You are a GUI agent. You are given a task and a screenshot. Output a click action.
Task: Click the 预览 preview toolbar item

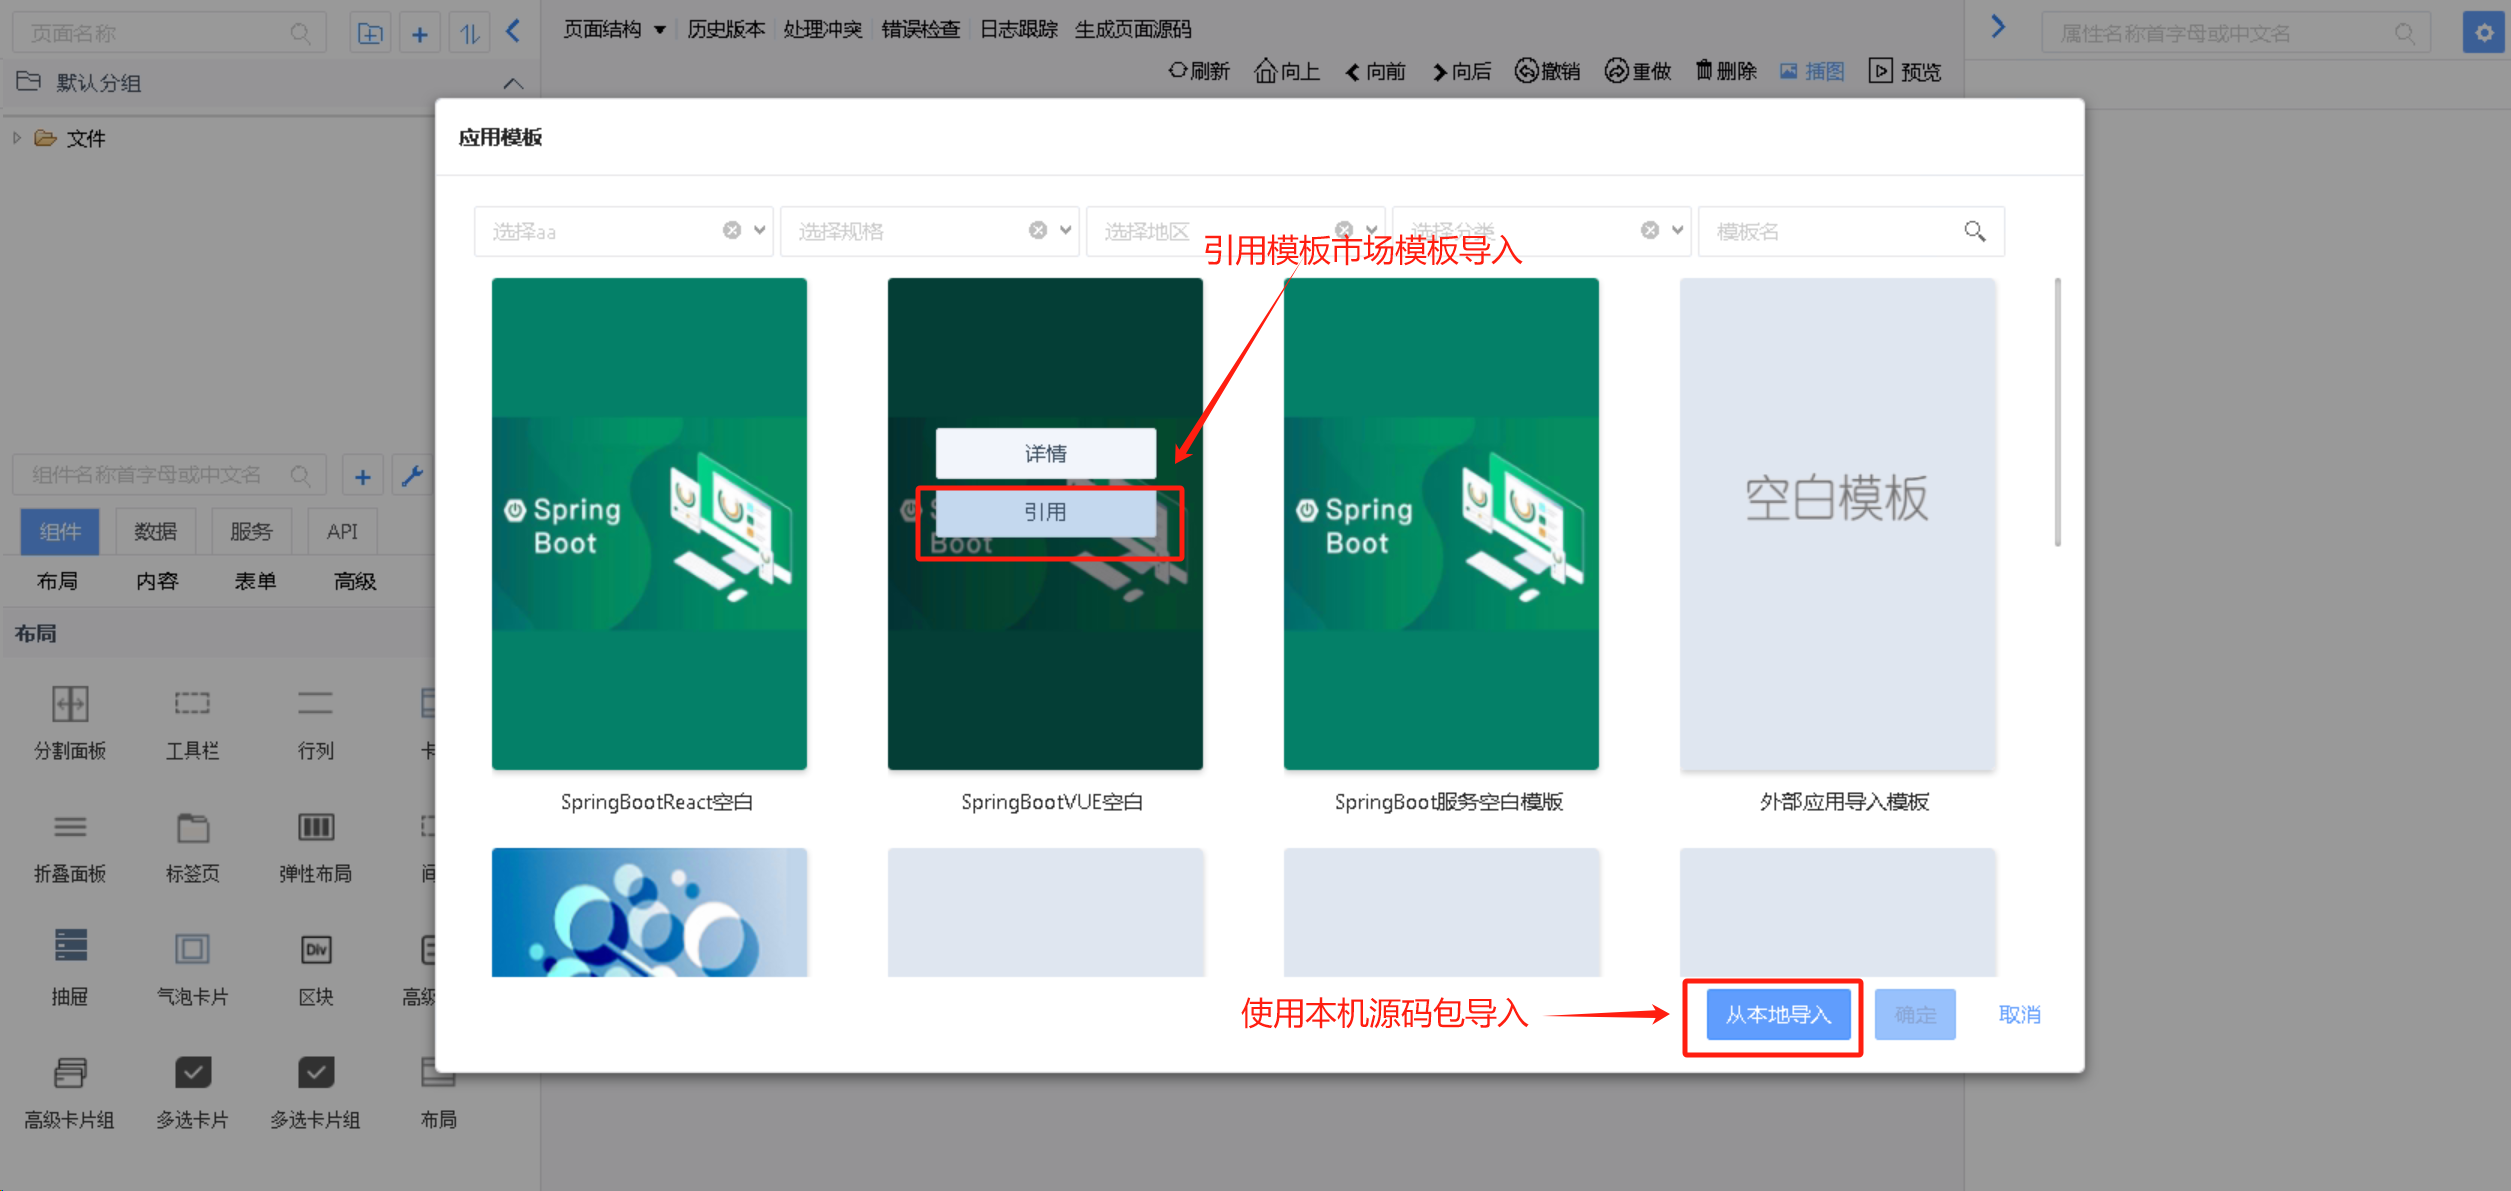coord(1905,71)
